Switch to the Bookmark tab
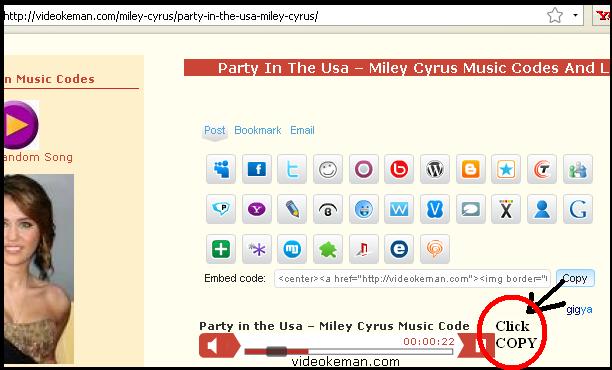 click(258, 130)
